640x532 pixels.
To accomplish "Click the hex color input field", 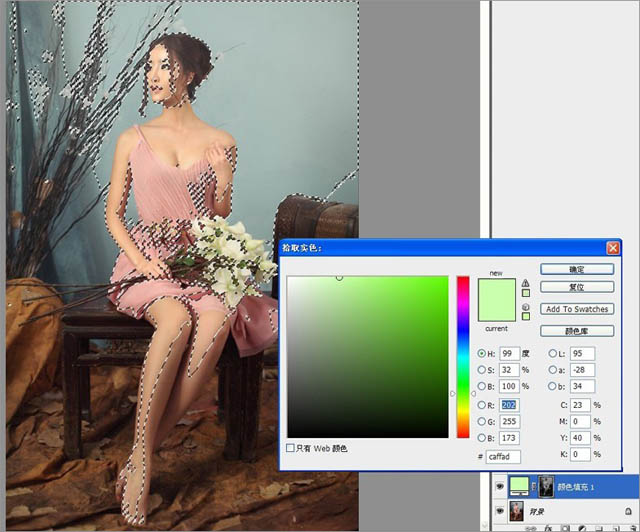I will 504,456.
